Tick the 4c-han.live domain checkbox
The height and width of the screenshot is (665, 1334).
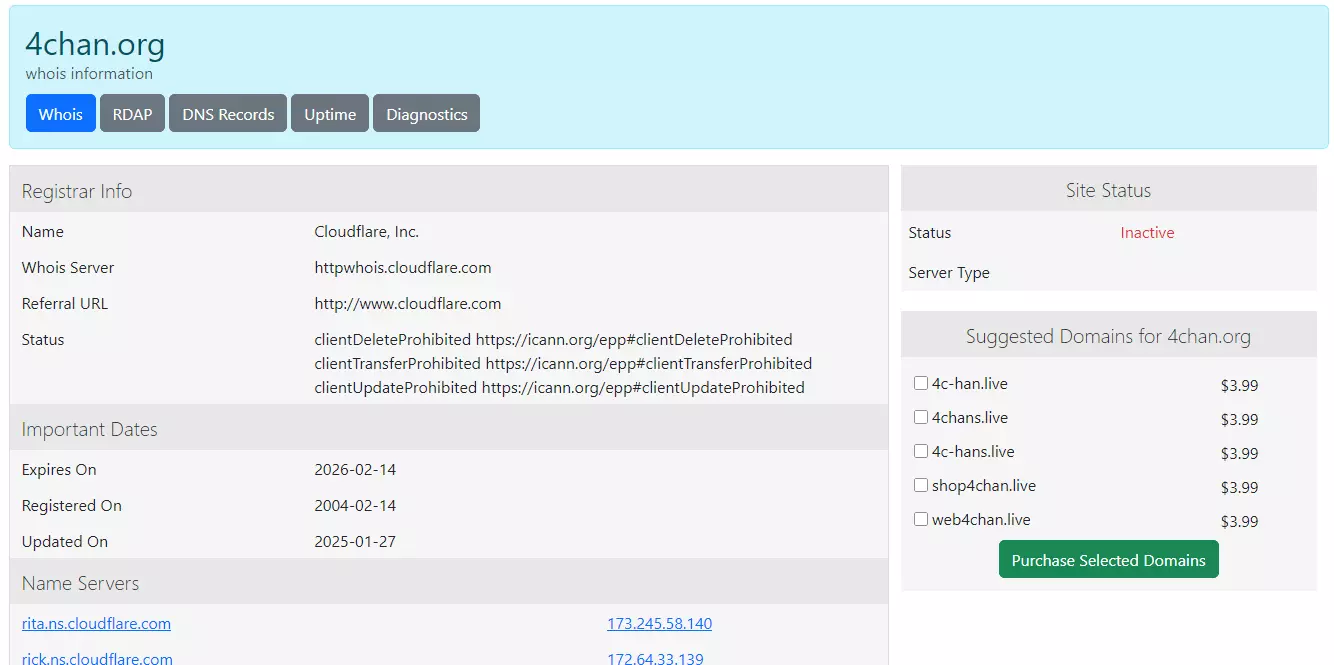pos(921,383)
